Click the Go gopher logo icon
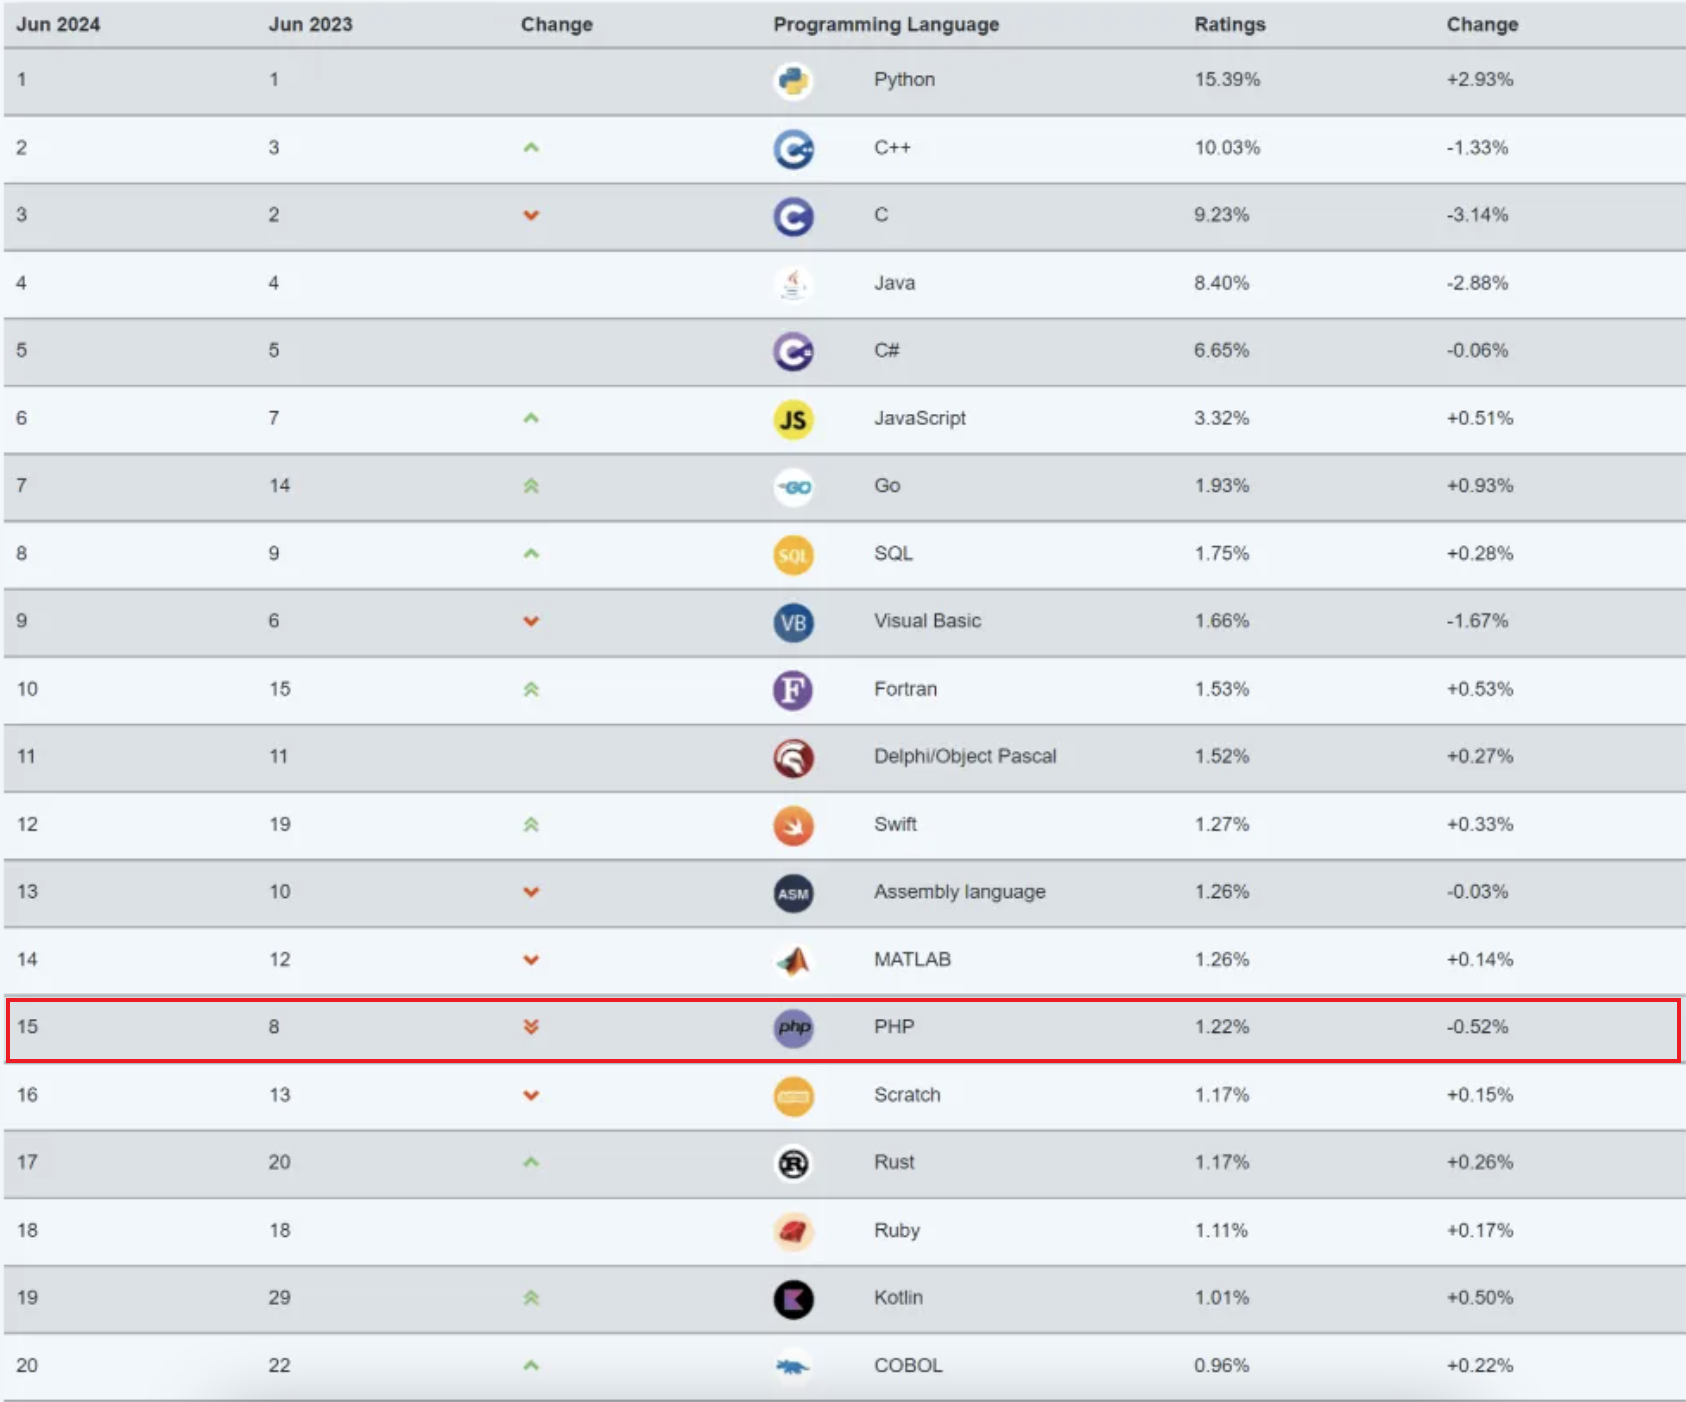The height and width of the screenshot is (1402, 1686). click(793, 487)
